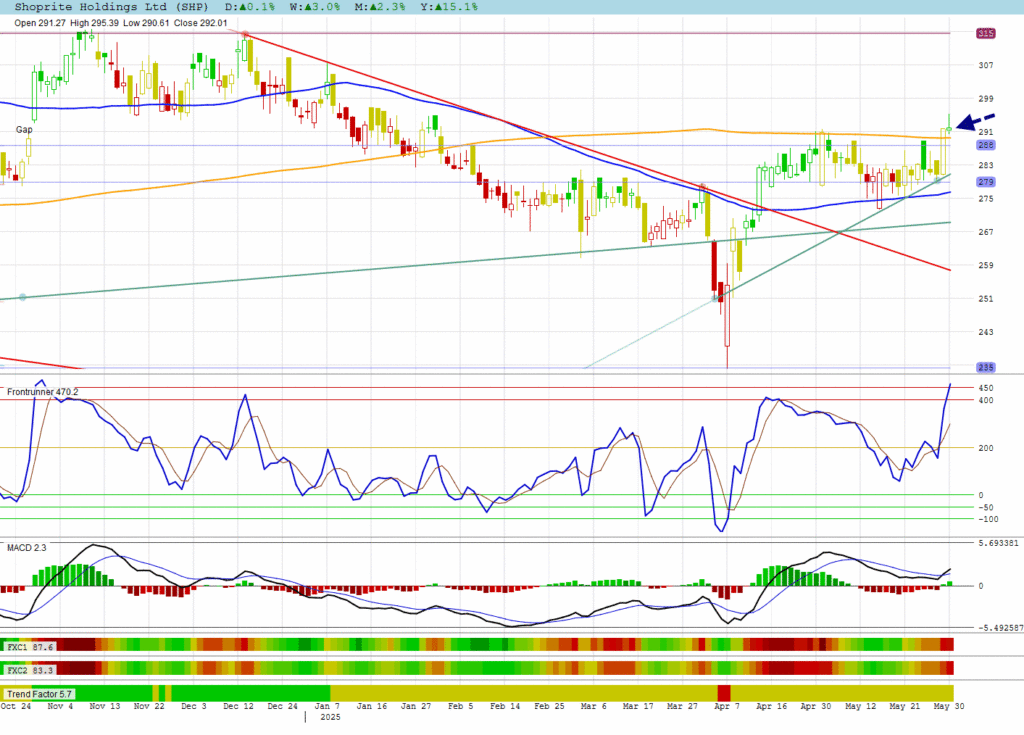1024x735 pixels.
Task: Click the Open 291.27 value
Action: click(x=40, y=23)
